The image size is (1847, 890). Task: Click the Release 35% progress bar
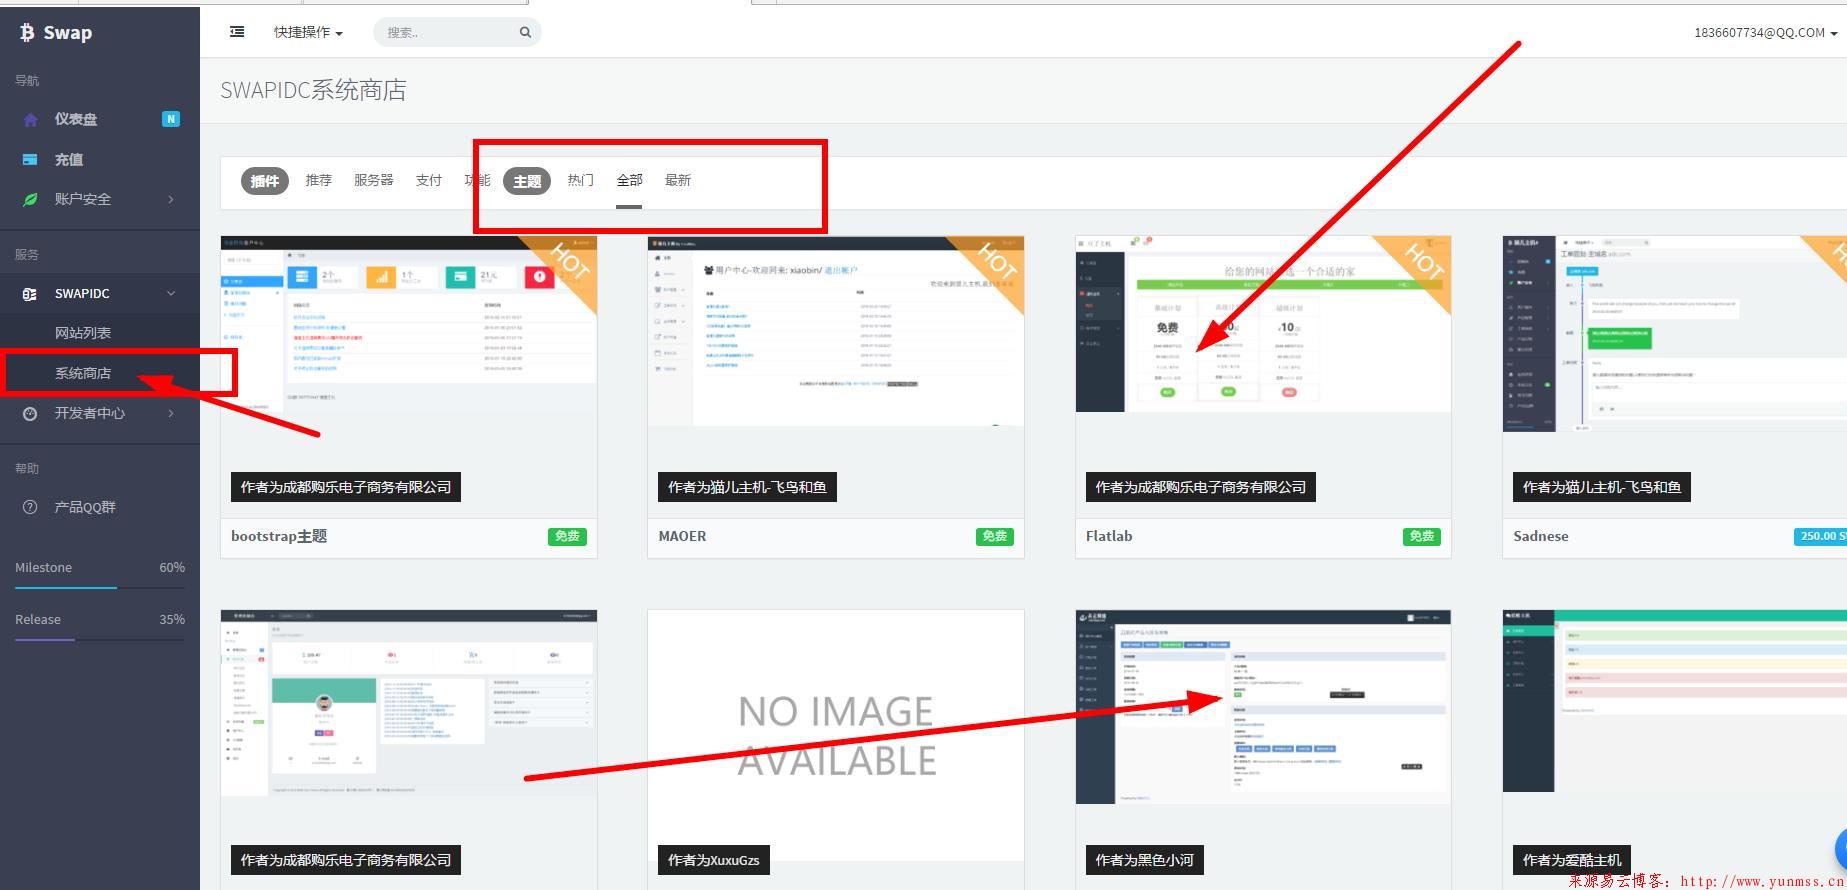(100, 640)
